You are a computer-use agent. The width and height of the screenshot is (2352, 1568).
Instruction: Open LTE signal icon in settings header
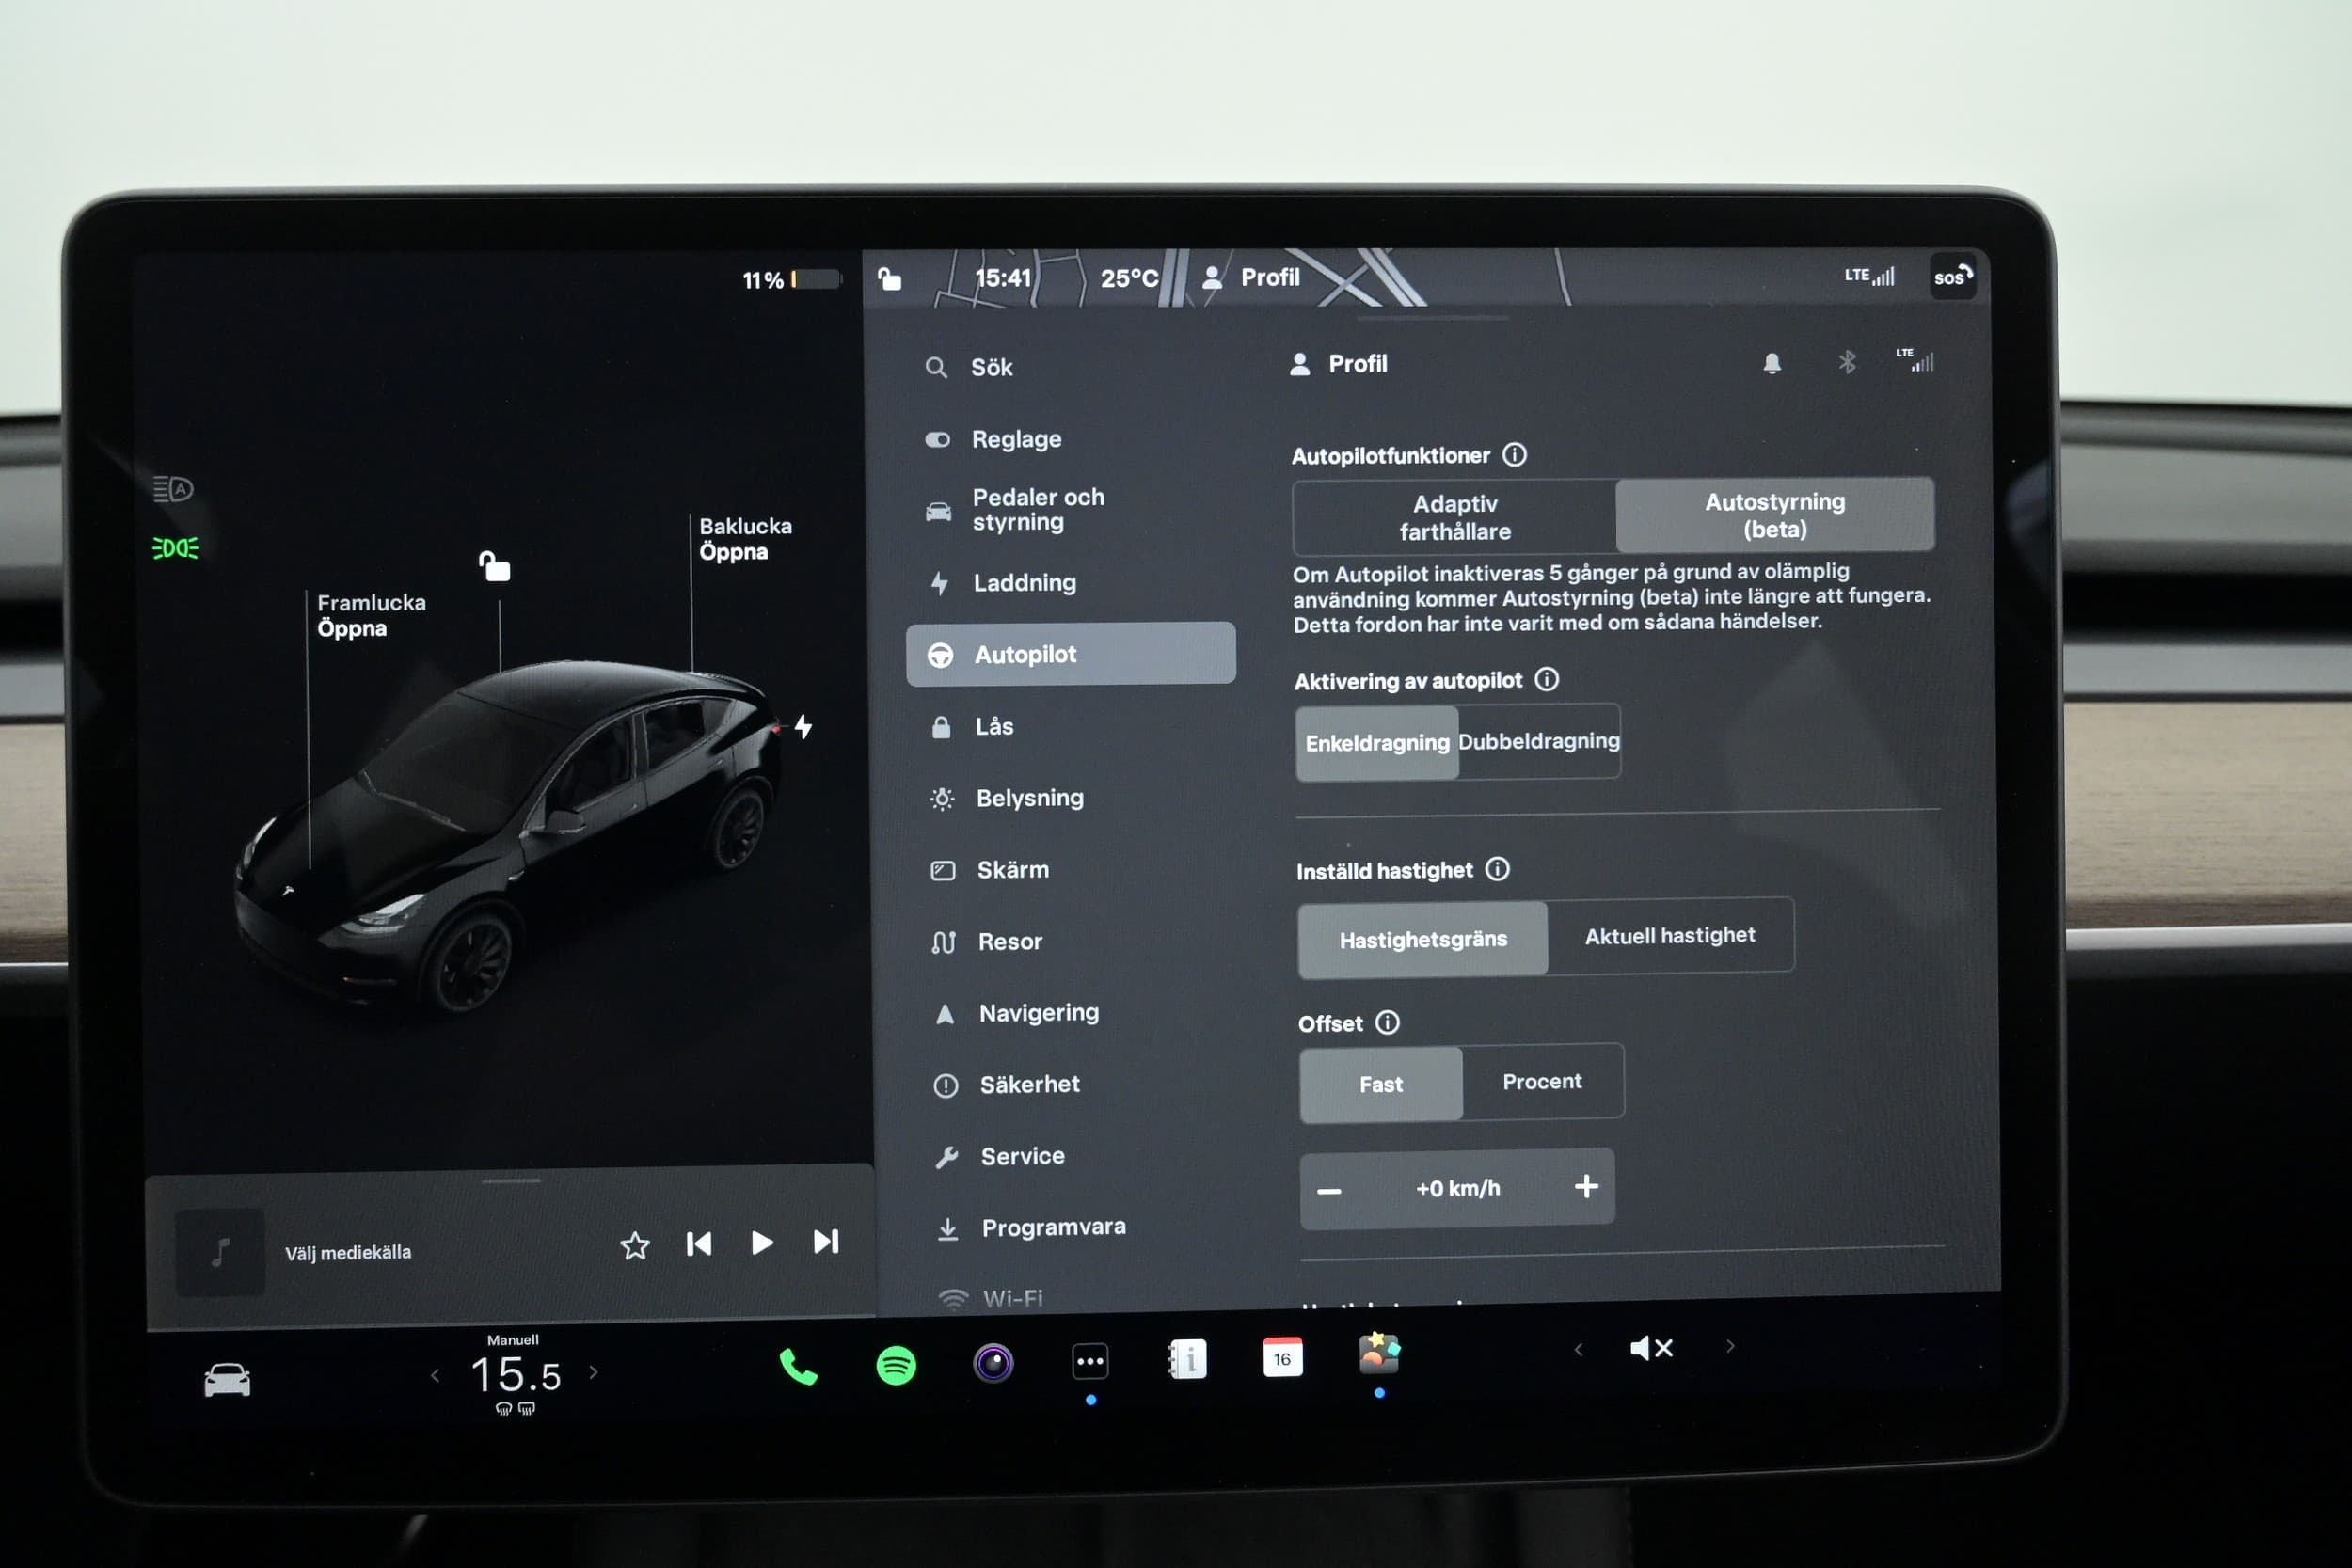(1915, 360)
